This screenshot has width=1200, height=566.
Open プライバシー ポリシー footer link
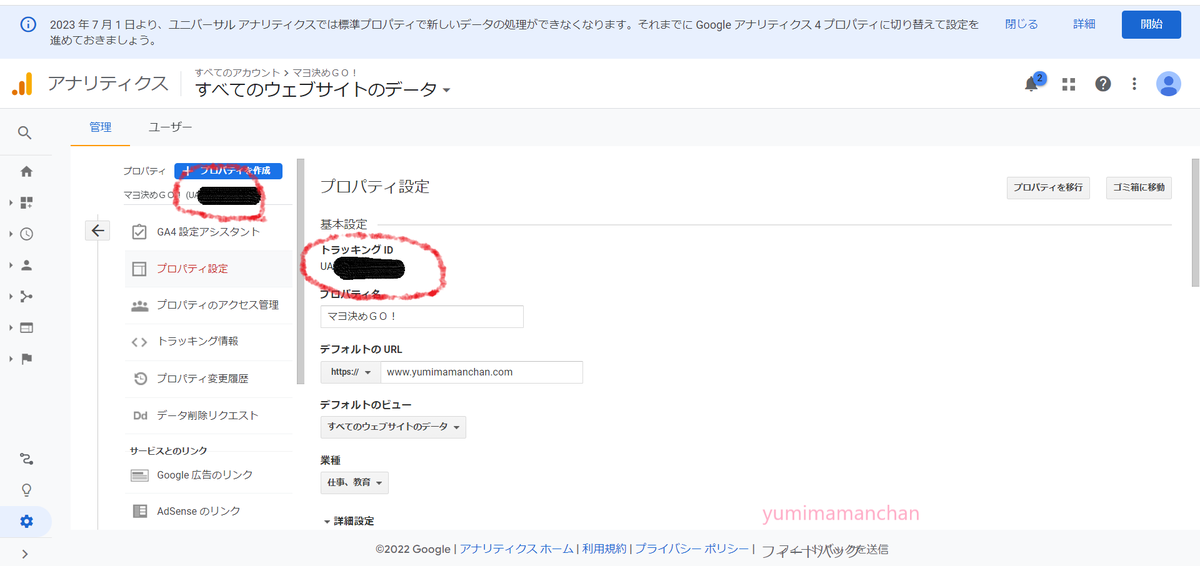(x=691, y=549)
